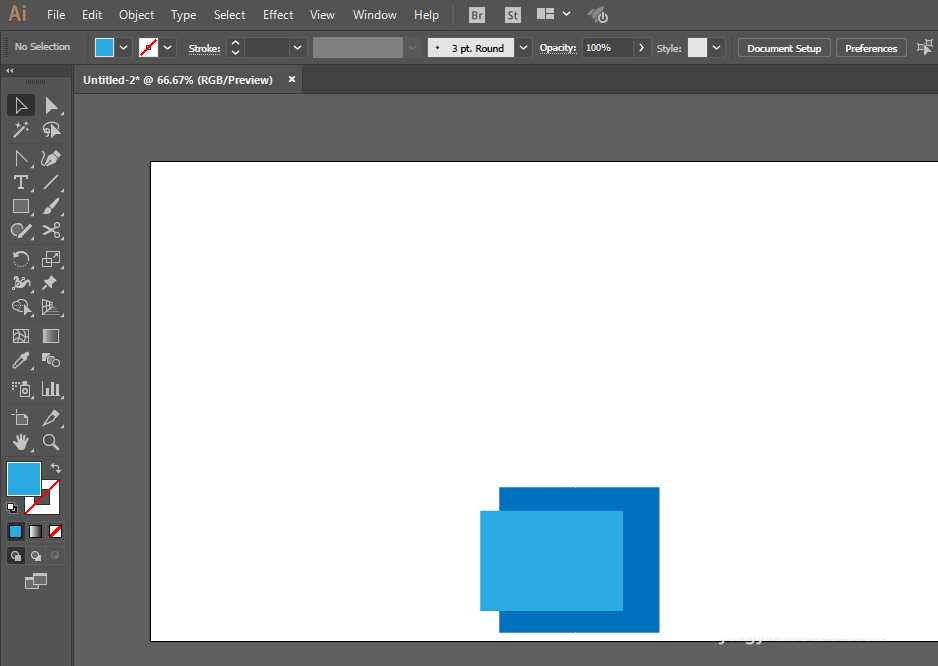
Task: Select the Rectangle tool
Action: click(20, 206)
